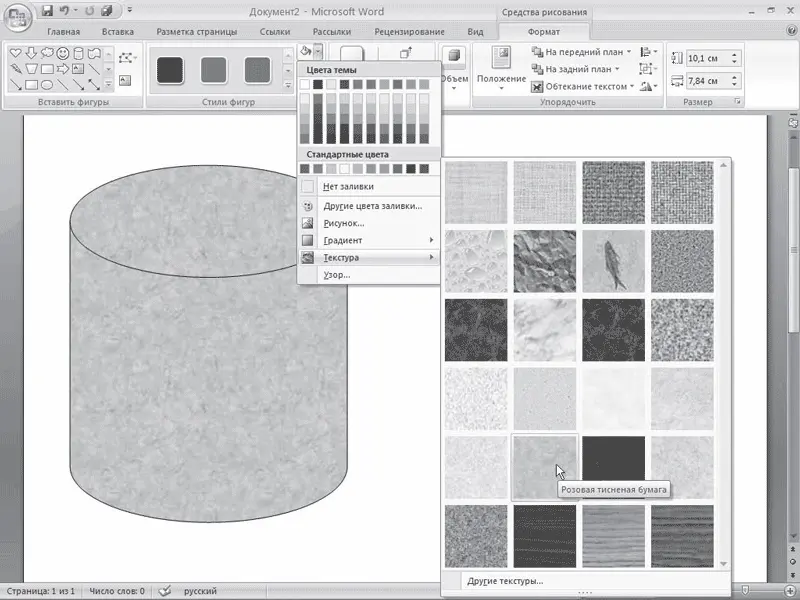Open the Вставка ribbon tab
Viewport: 800px width, 600px height.
click(118, 32)
